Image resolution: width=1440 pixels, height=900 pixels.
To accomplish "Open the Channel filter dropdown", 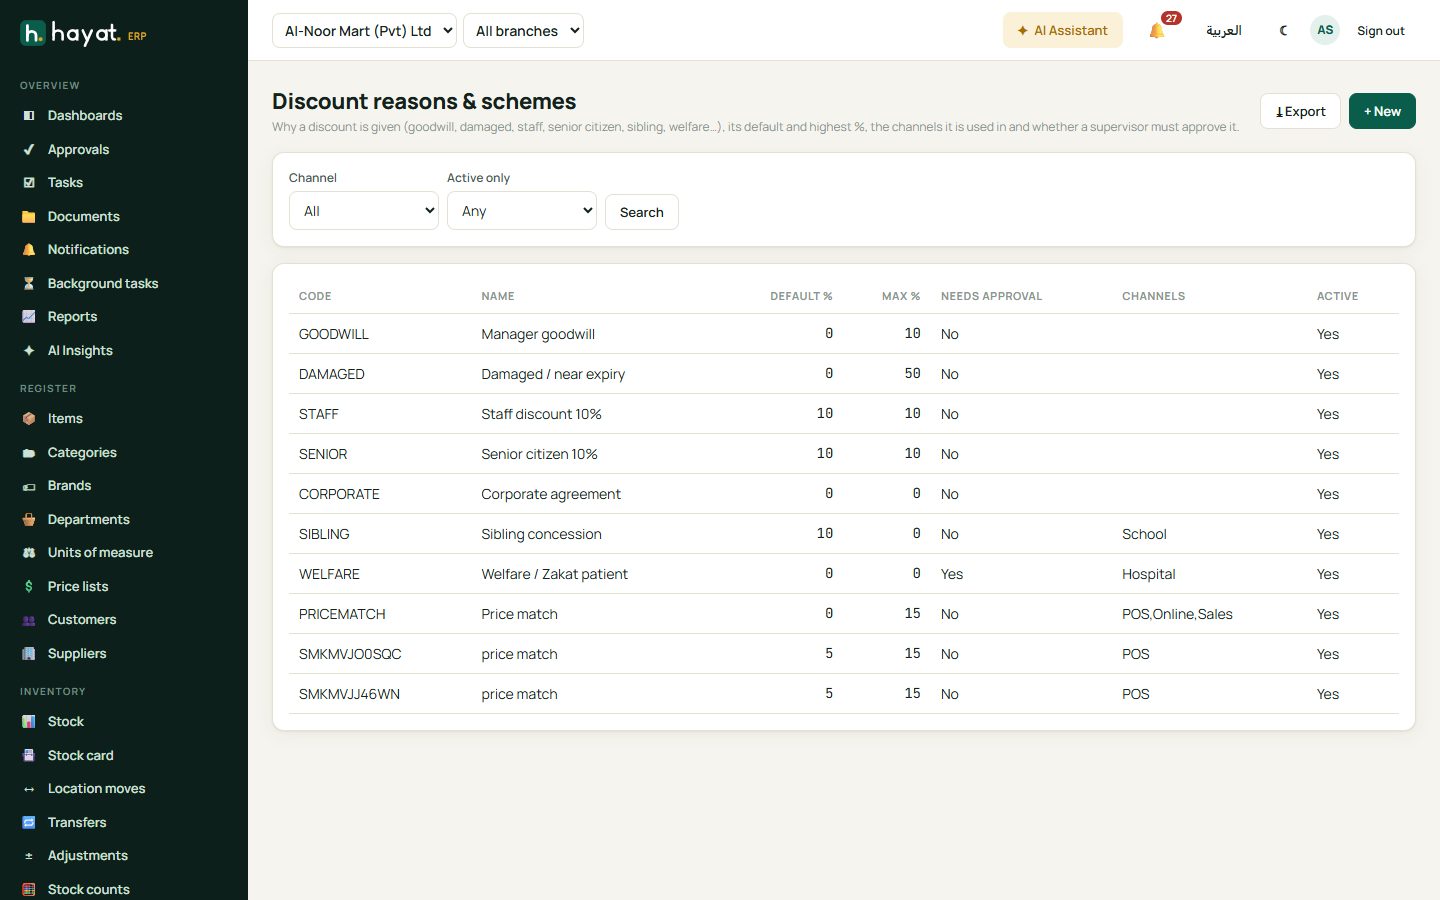I will click(364, 211).
